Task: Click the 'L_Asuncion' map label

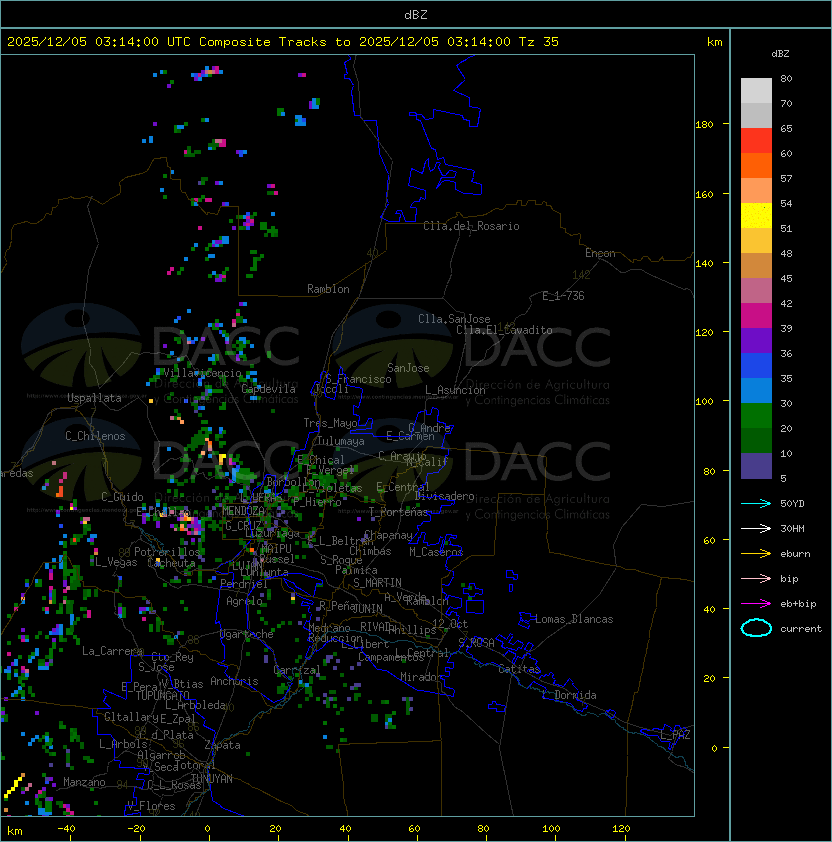Action: pyautogui.click(x=455, y=390)
